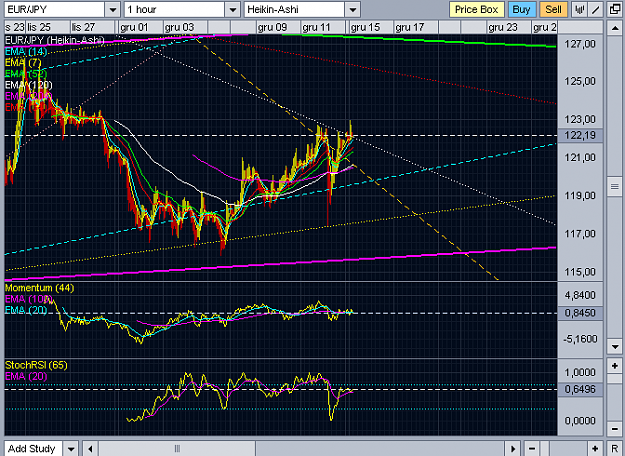Select the trend line drawing tool
The width and height of the screenshot is (625, 456).
click(x=596, y=10)
